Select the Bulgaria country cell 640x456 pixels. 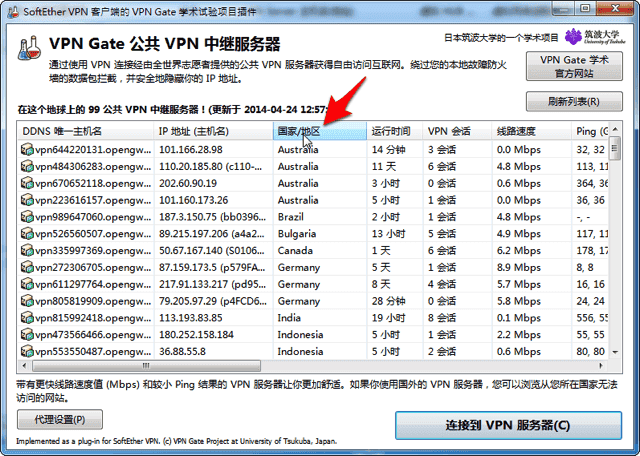click(297, 234)
